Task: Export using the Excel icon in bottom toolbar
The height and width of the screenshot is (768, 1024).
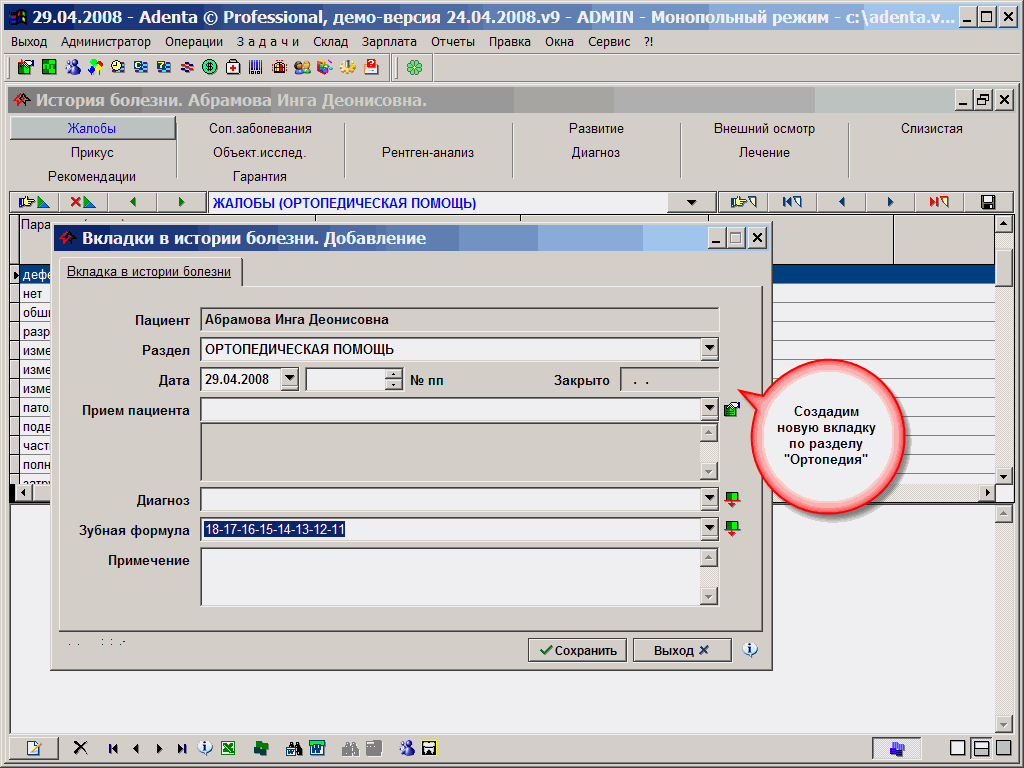Action: (228, 748)
